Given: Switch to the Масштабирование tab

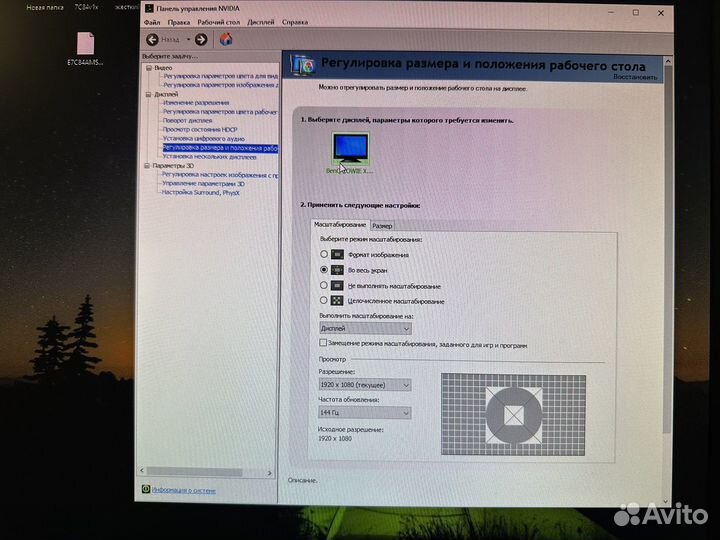Looking at the screenshot, I should click(340, 225).
